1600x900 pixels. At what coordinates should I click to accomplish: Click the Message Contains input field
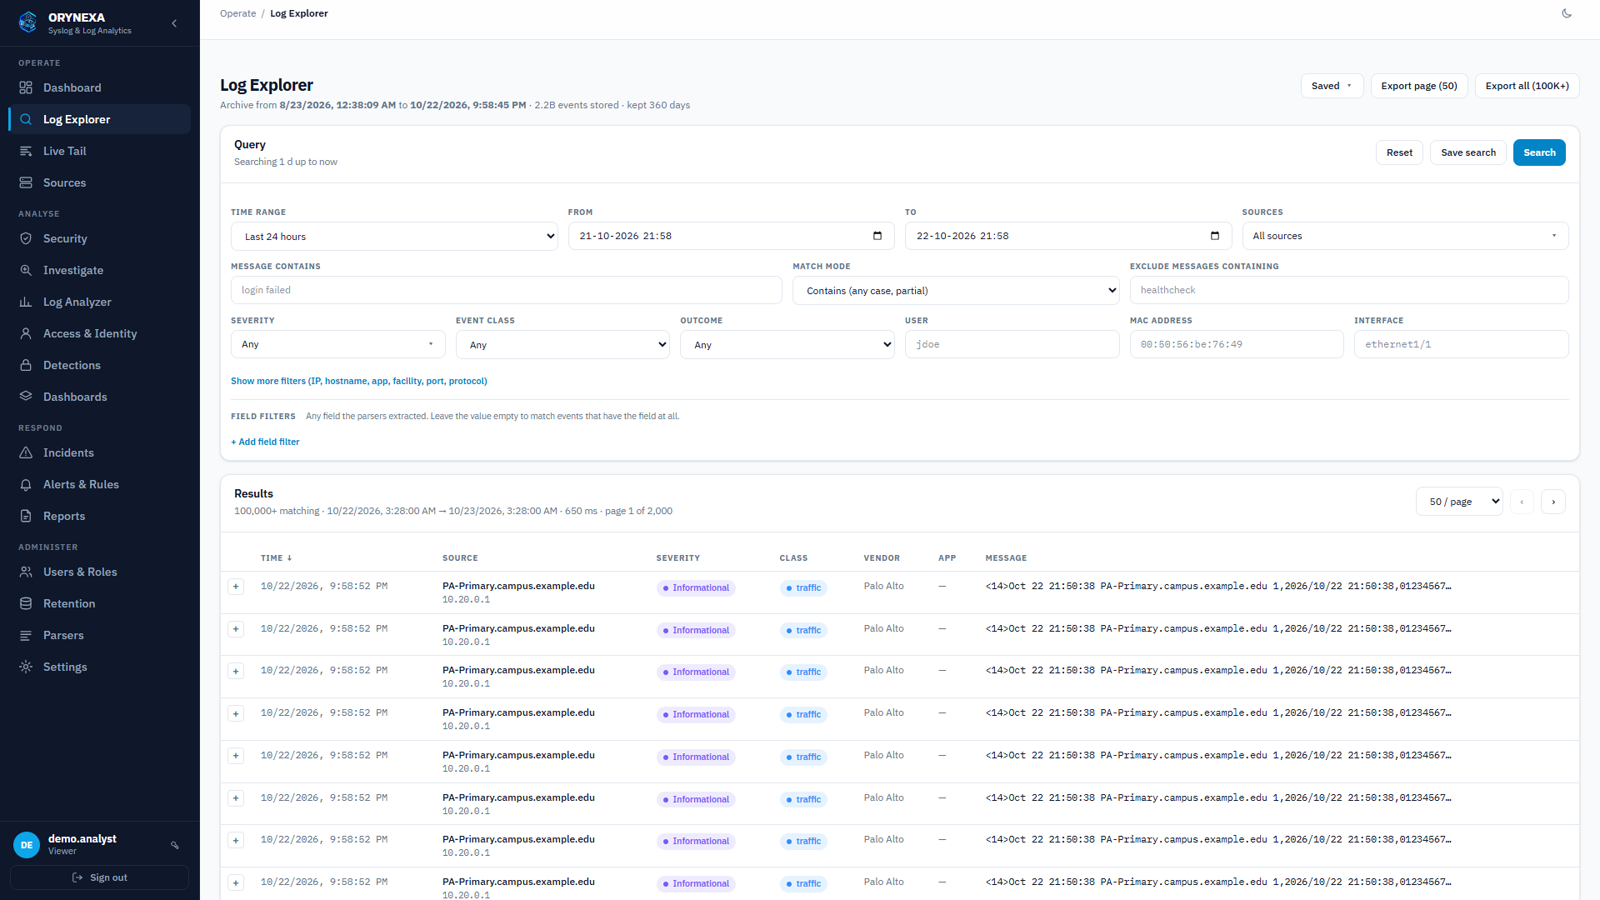click(x=506, y=290)
